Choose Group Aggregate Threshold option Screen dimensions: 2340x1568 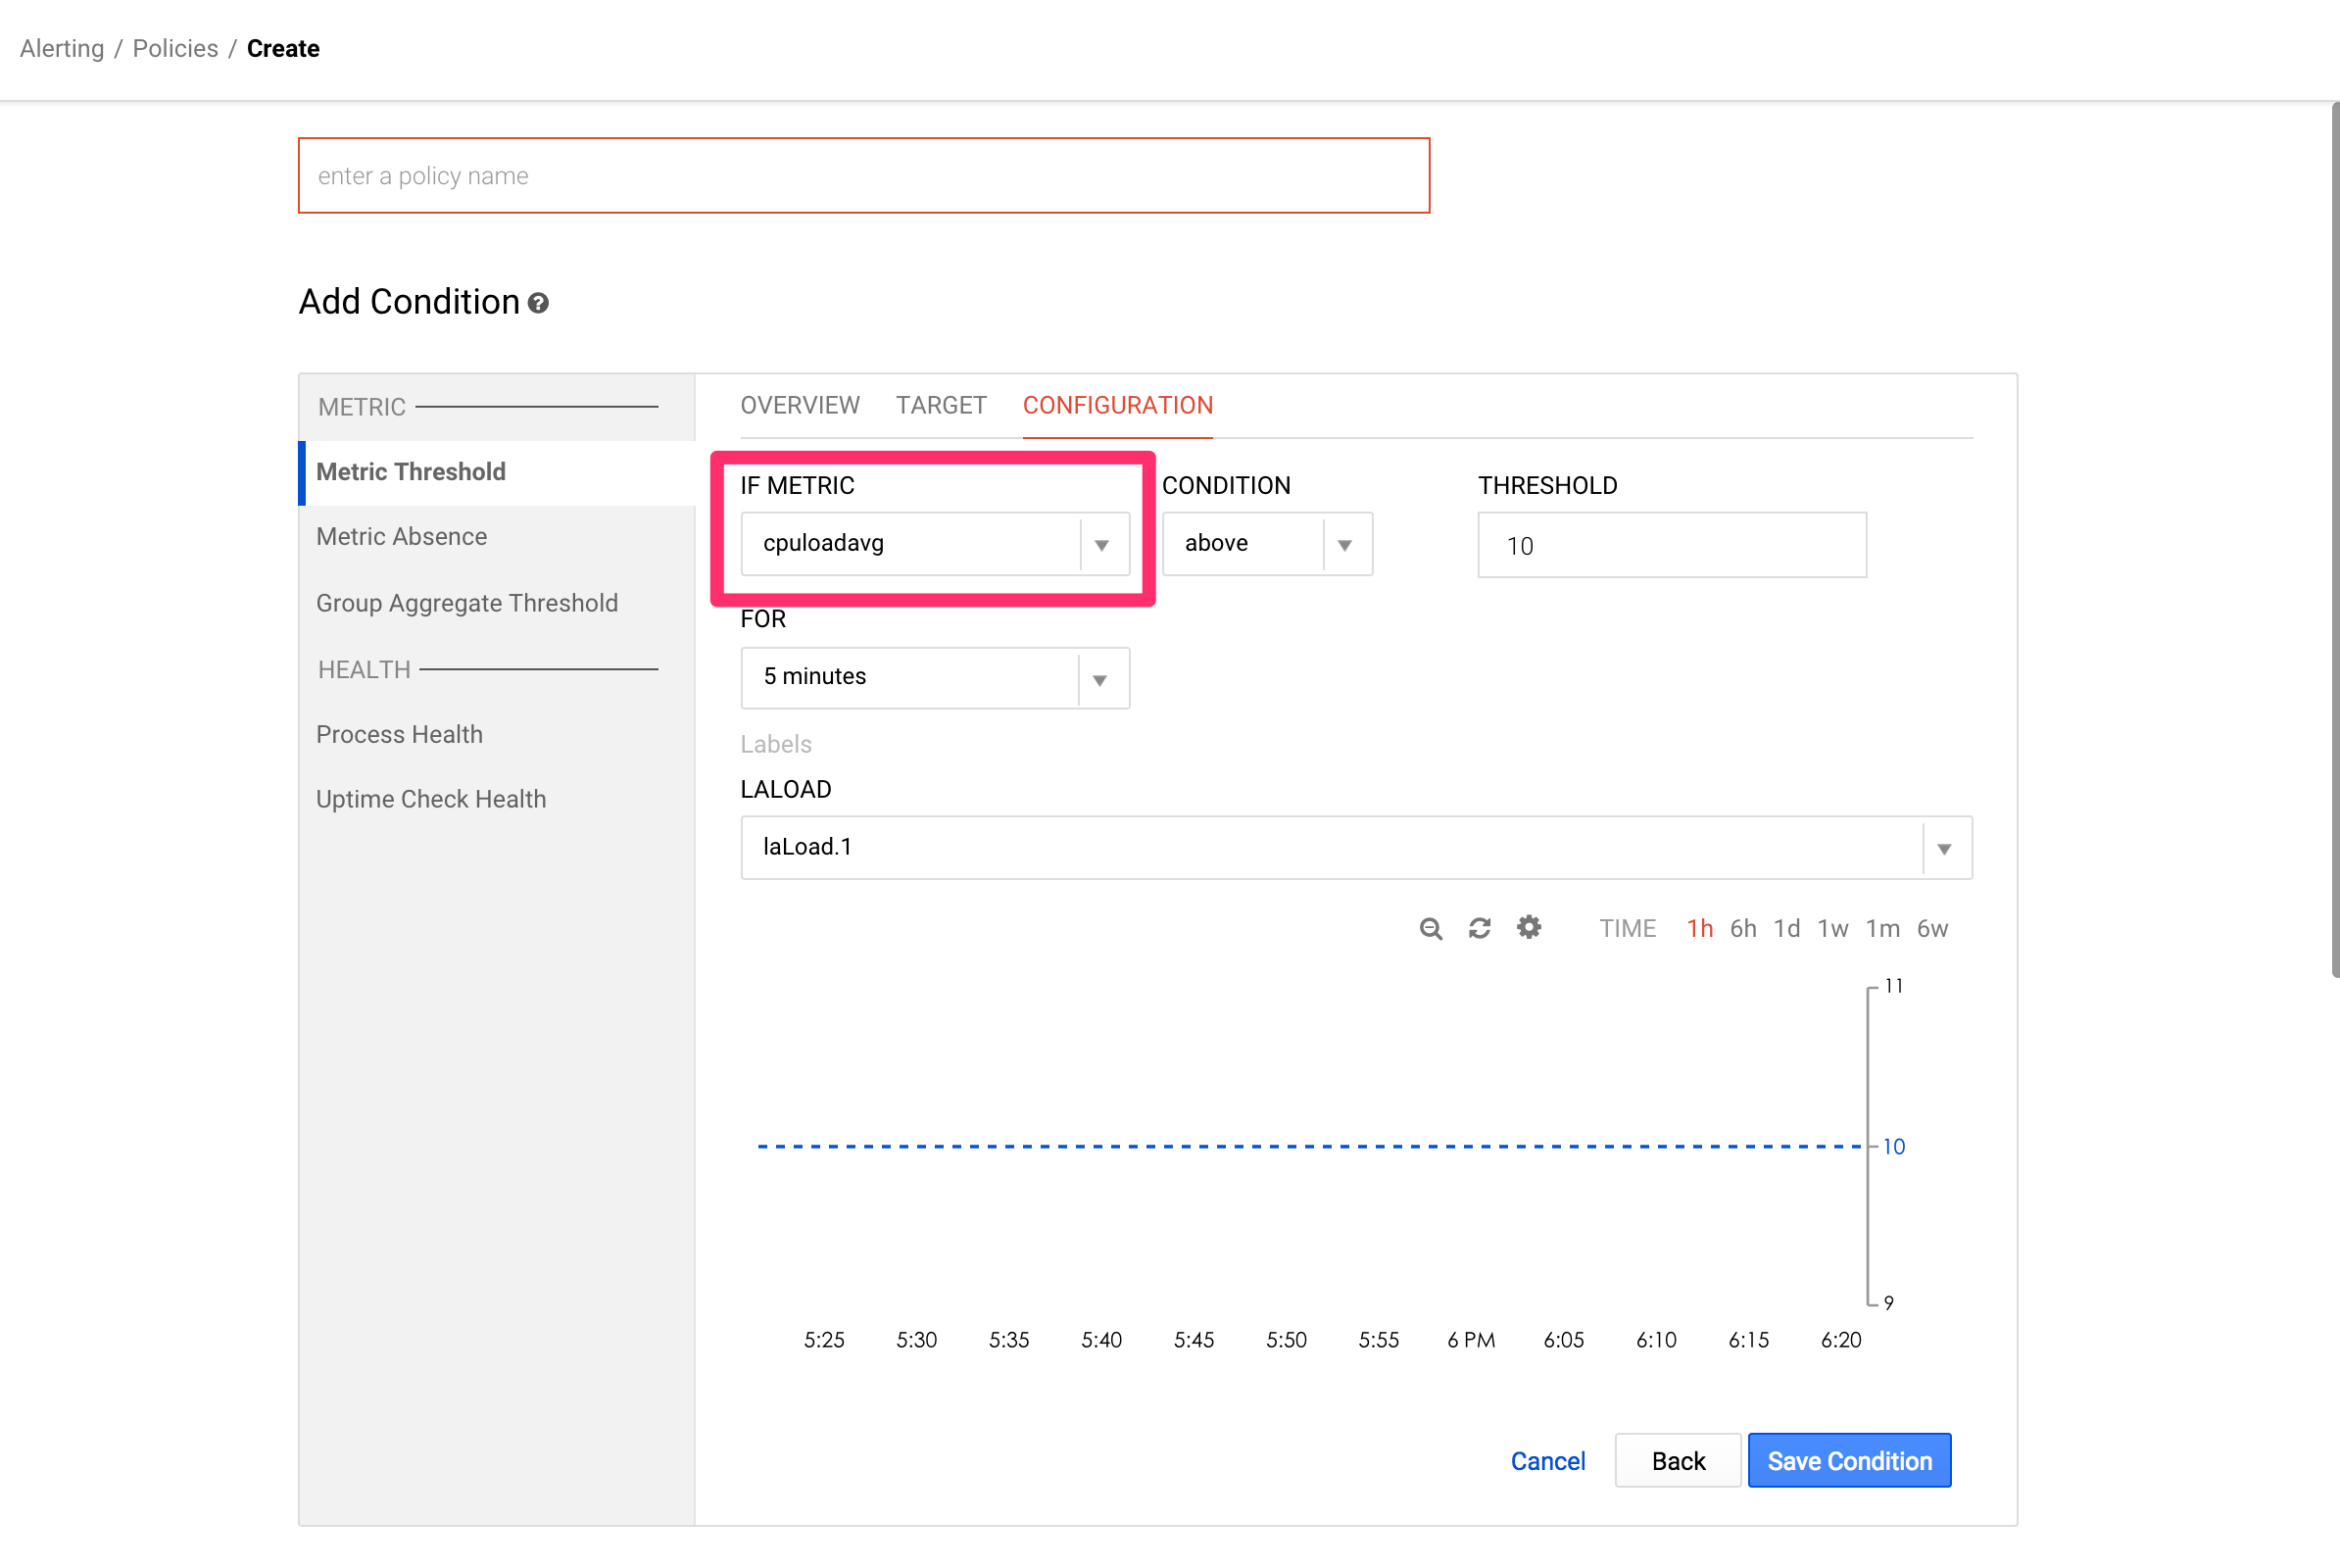(466, 603)
